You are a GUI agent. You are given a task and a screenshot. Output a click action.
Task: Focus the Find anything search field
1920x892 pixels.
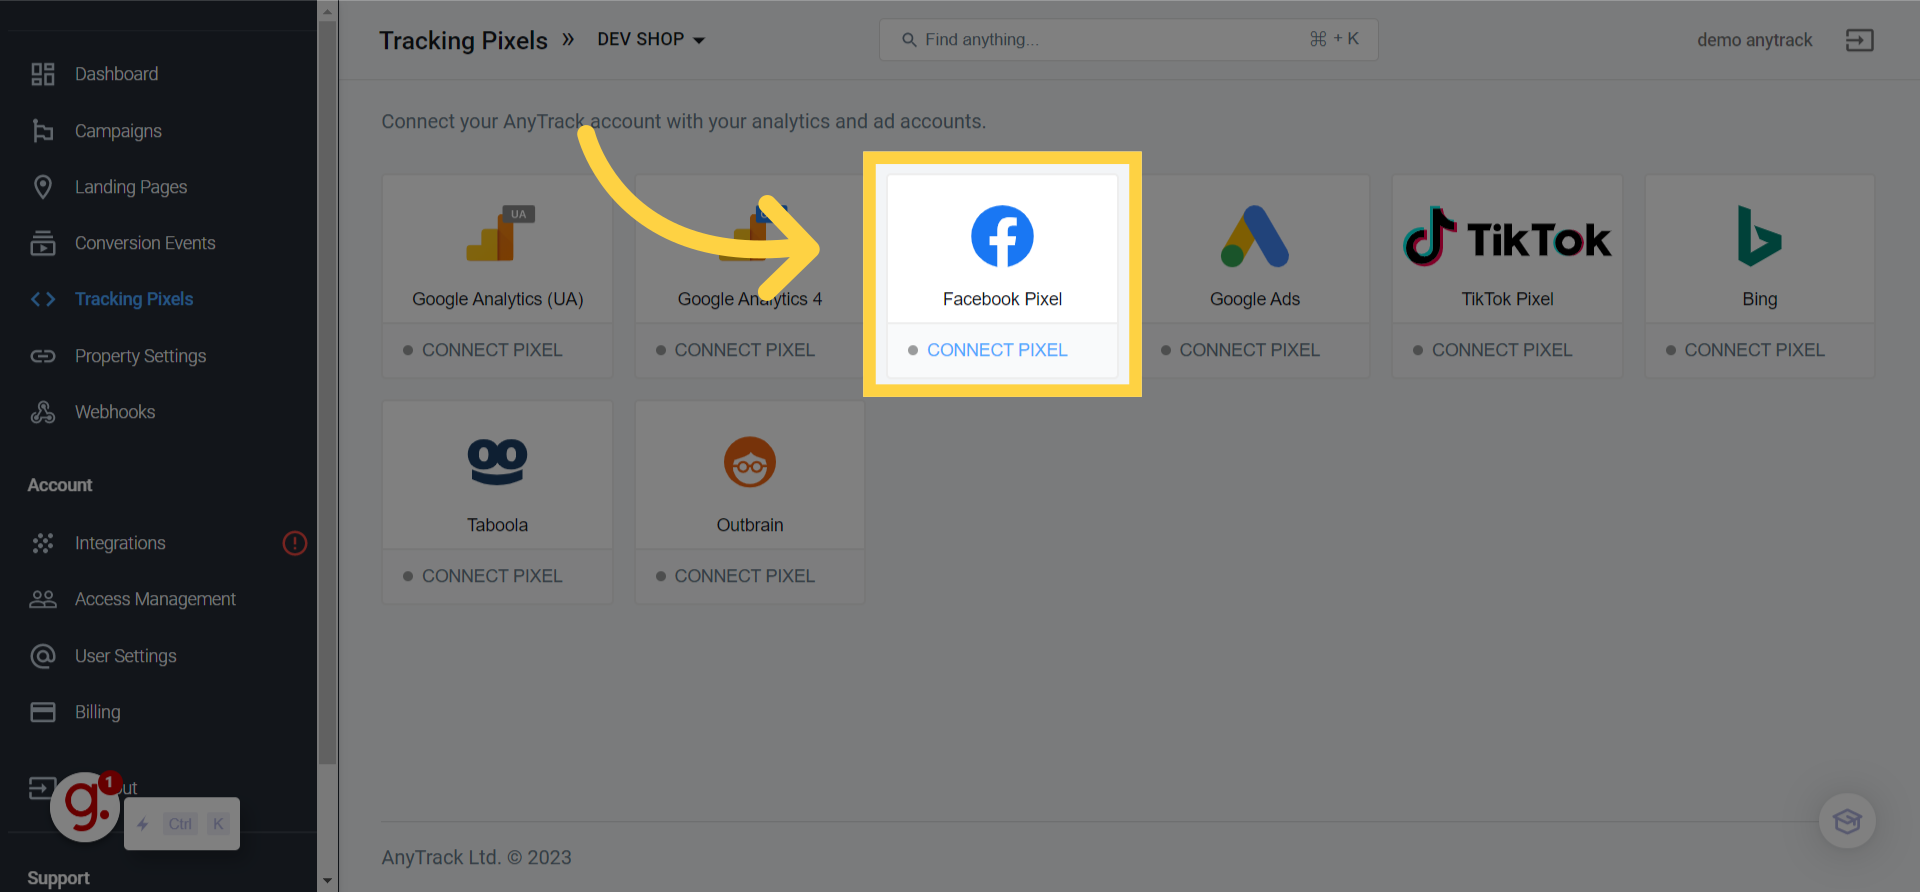click(1128, 40)
